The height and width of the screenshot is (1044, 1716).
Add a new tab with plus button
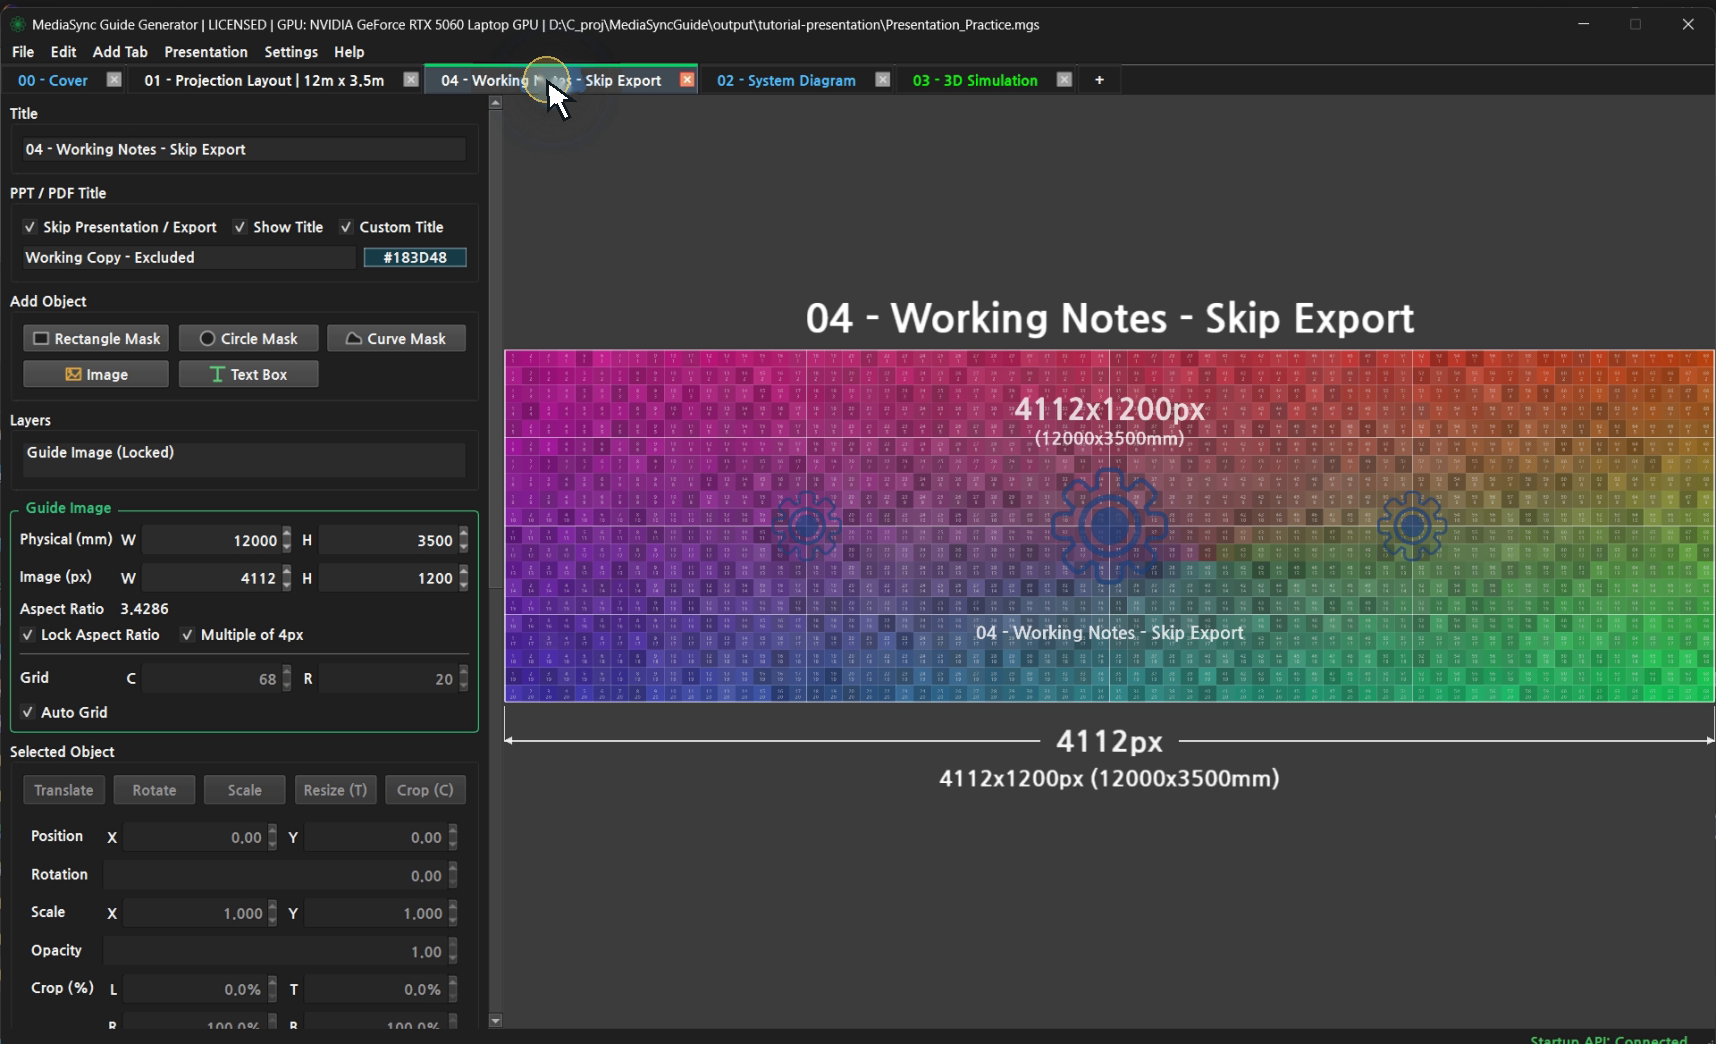click(1099, 80)
